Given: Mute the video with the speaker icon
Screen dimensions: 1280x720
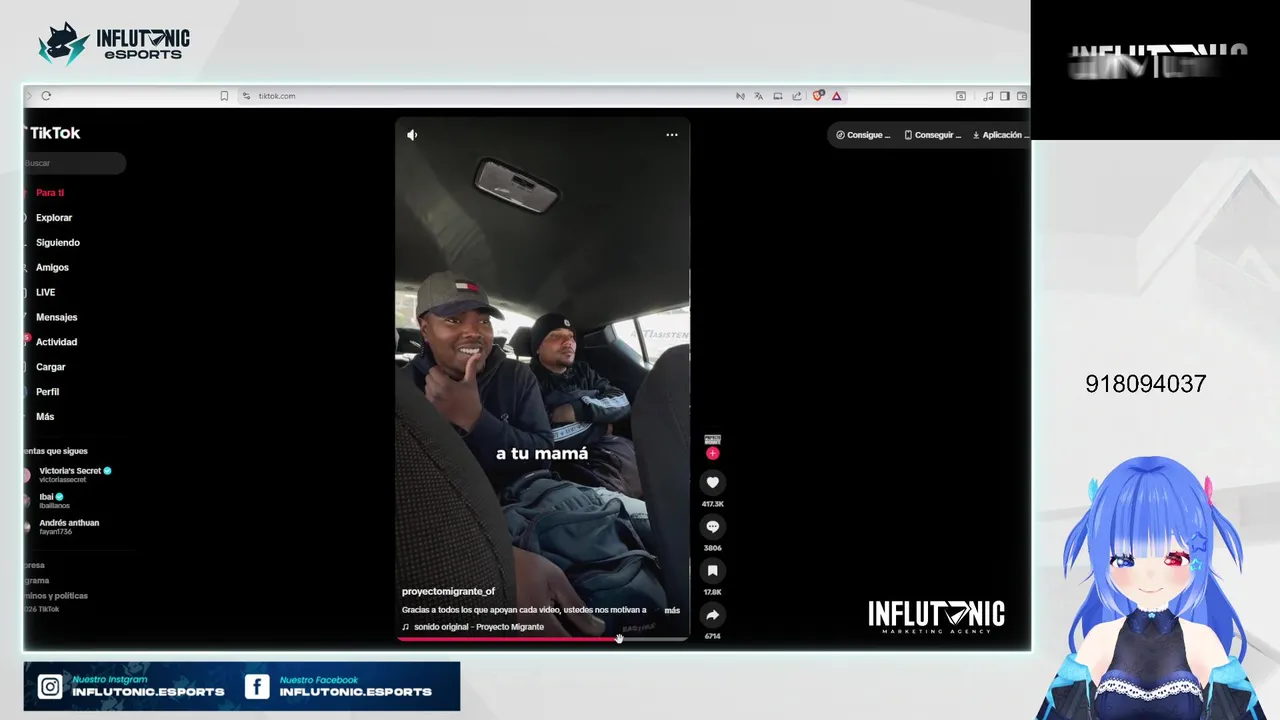Looking at the screenshot, I should (x=412, y=135).
